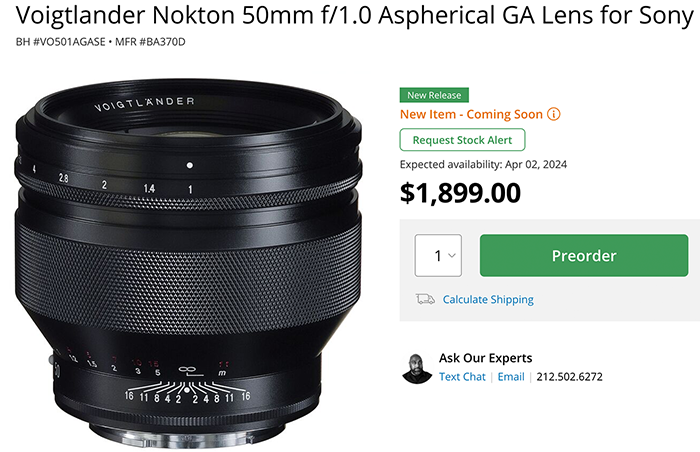This screenshot has height=452, width=700.
Task: Click the MFR #BA370D number
Action: (x=150, y=42)
